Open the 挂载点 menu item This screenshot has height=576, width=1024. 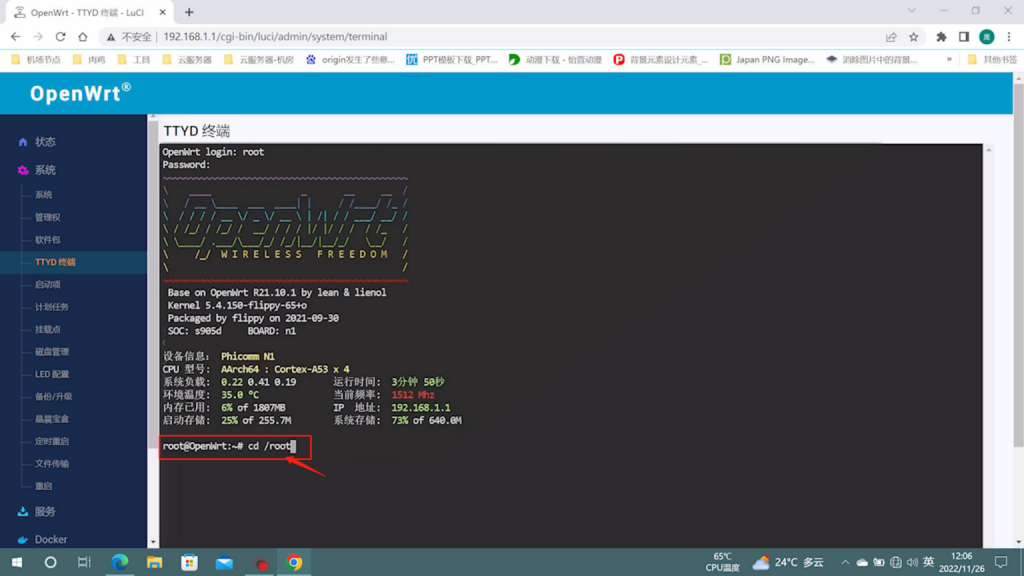(48, 329)
